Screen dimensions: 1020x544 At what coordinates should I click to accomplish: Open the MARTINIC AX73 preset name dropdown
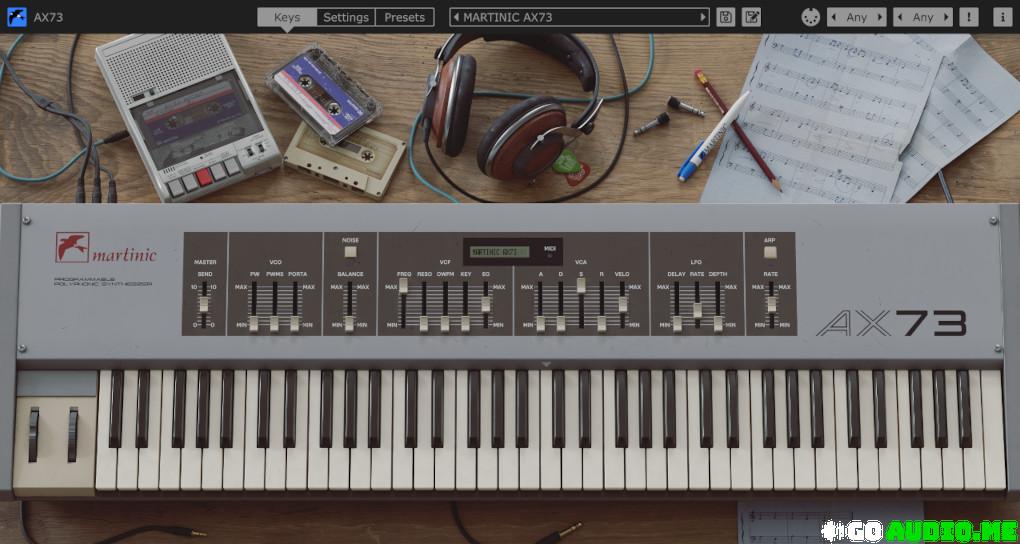(579, 18)
